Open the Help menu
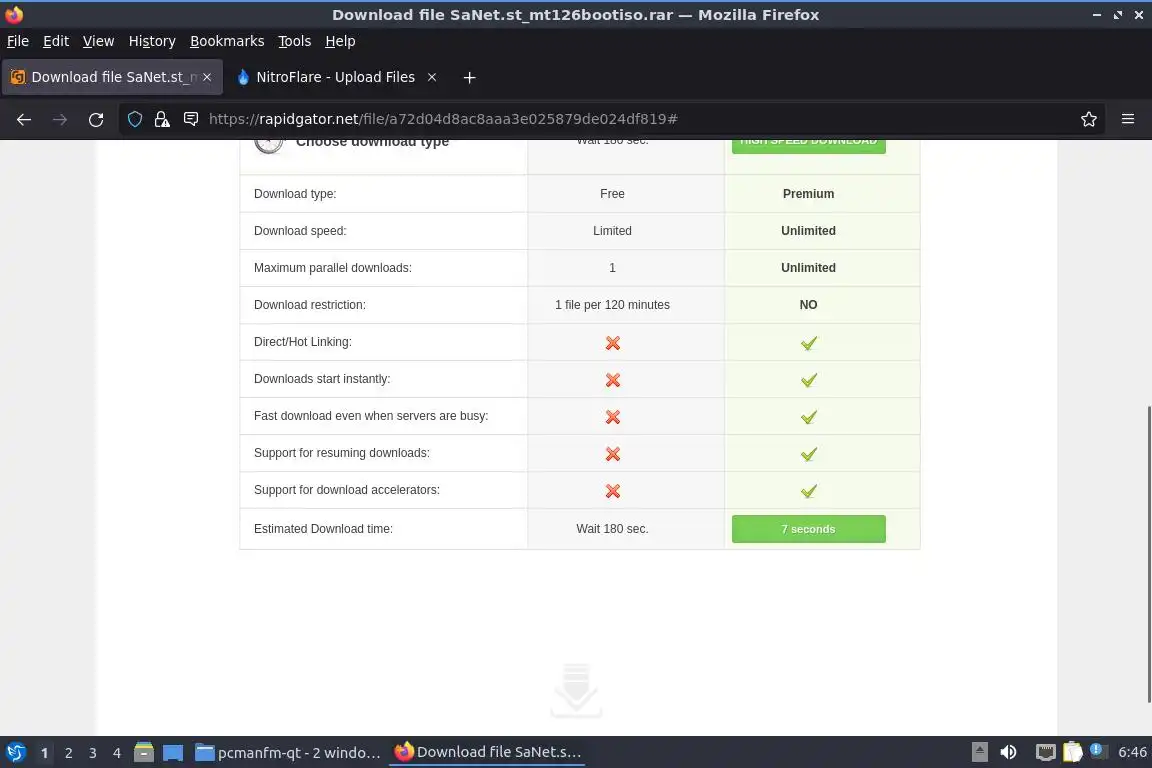 340,41
